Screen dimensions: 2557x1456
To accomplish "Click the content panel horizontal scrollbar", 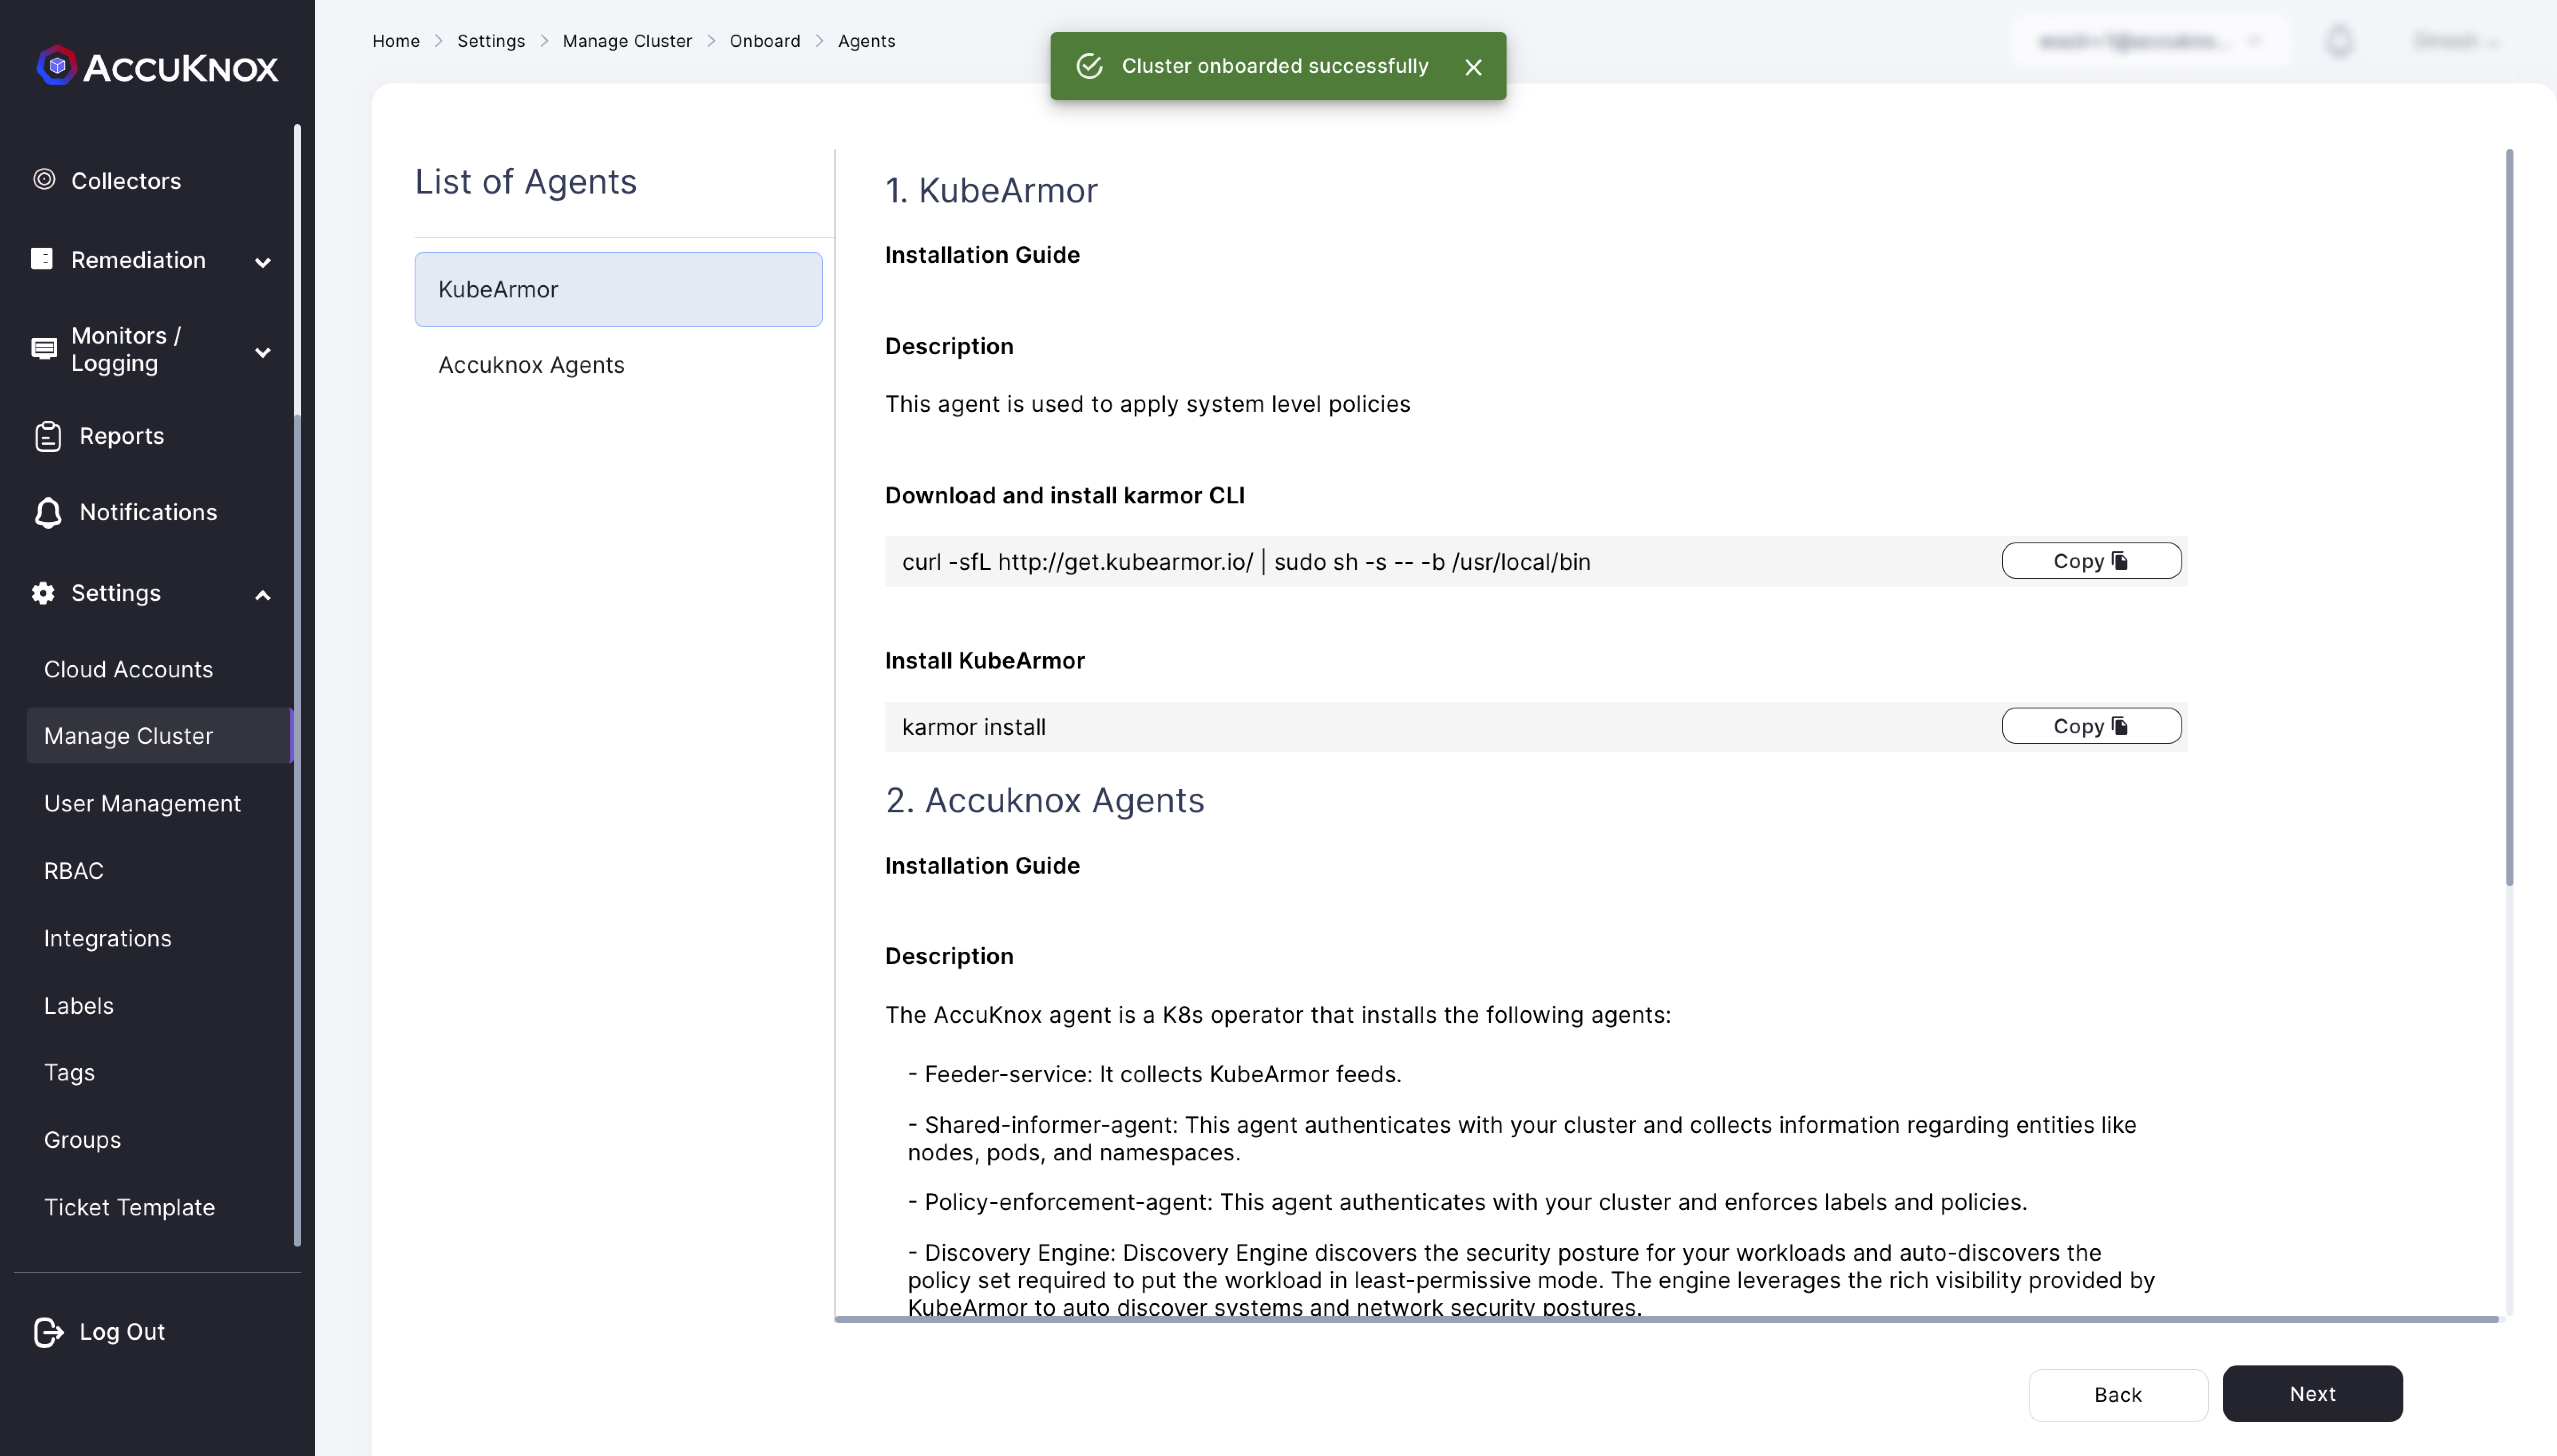I will click(1666, 1319).
